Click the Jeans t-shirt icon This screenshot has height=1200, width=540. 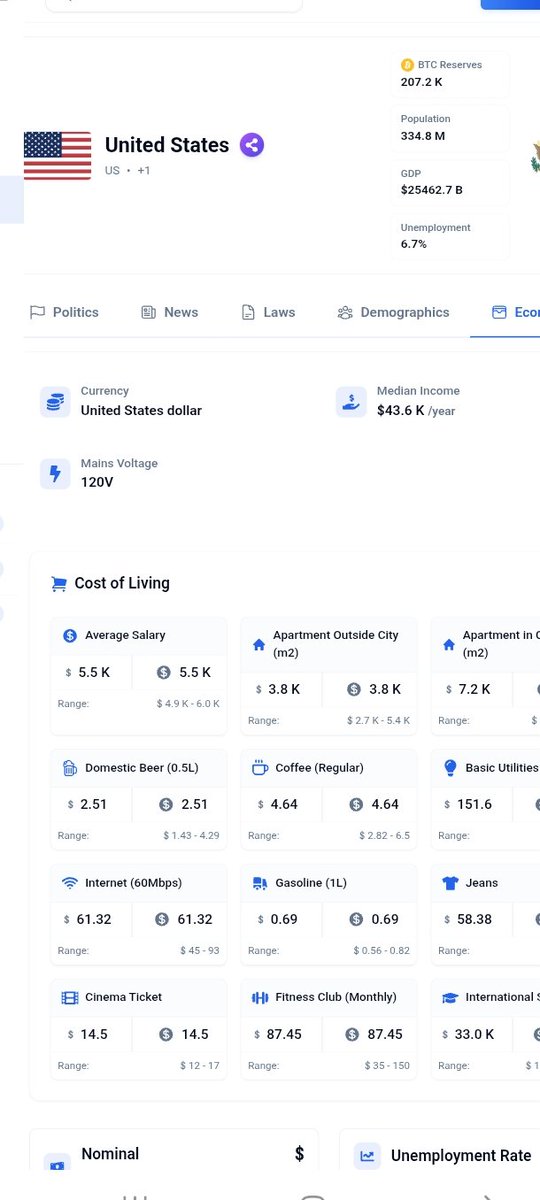449,883
